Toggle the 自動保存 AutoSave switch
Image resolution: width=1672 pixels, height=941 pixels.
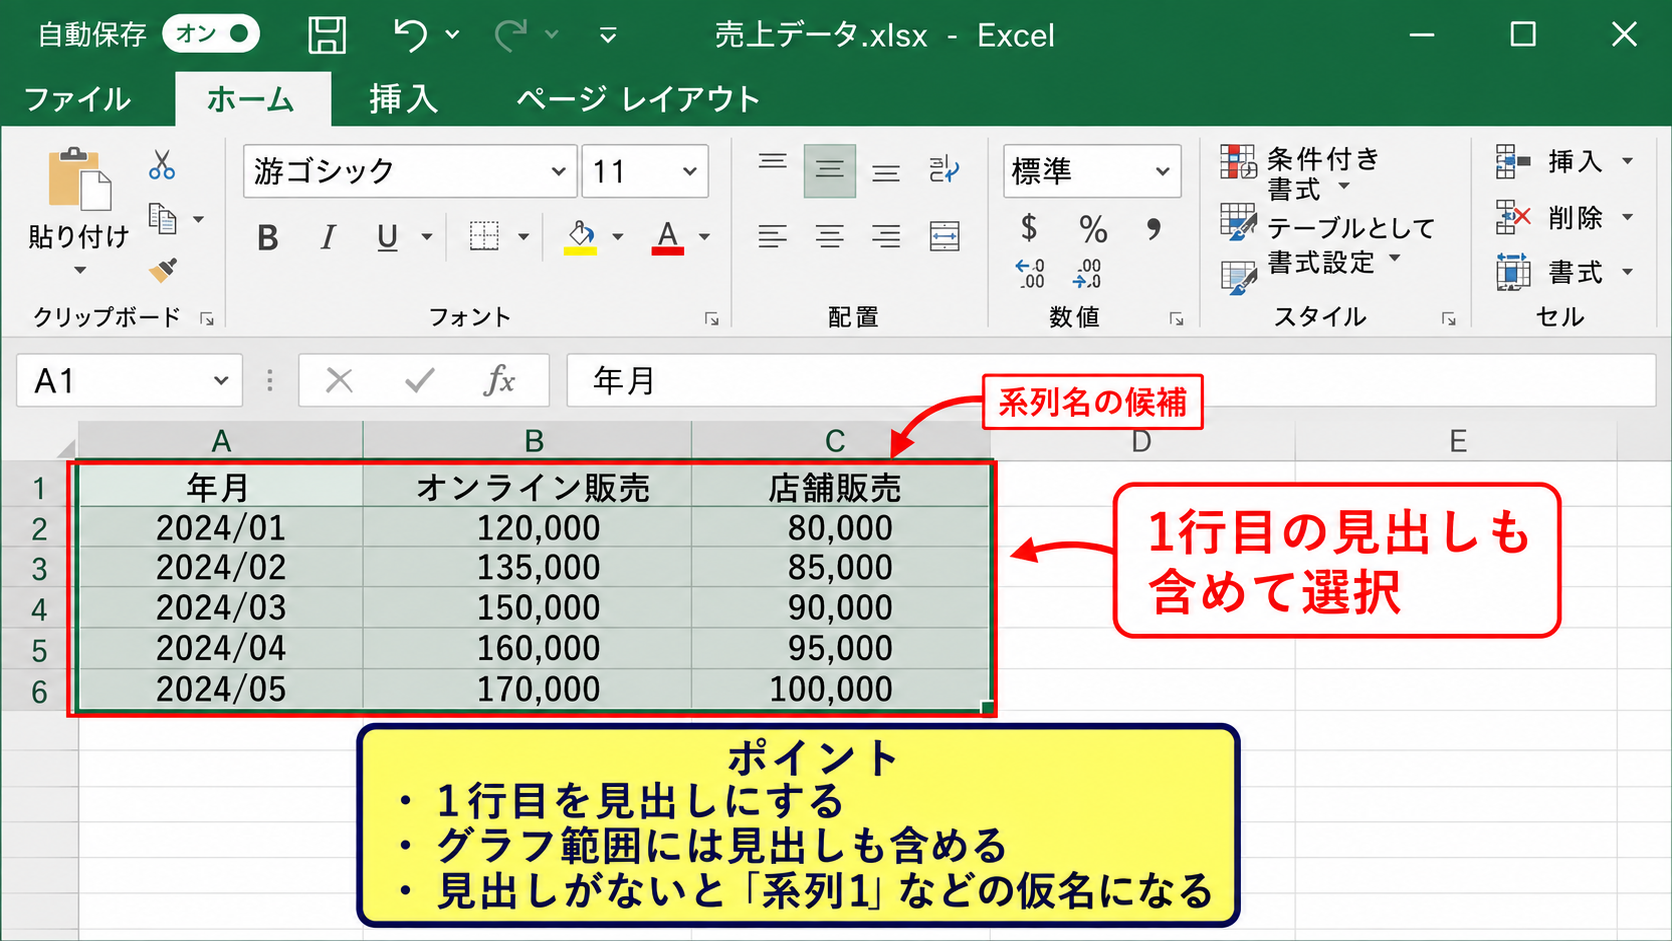pos(211,34)
